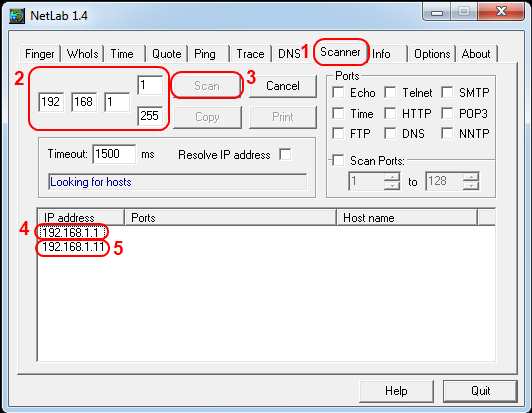Decrease the start port with down arrow

[x=393, y=186]
